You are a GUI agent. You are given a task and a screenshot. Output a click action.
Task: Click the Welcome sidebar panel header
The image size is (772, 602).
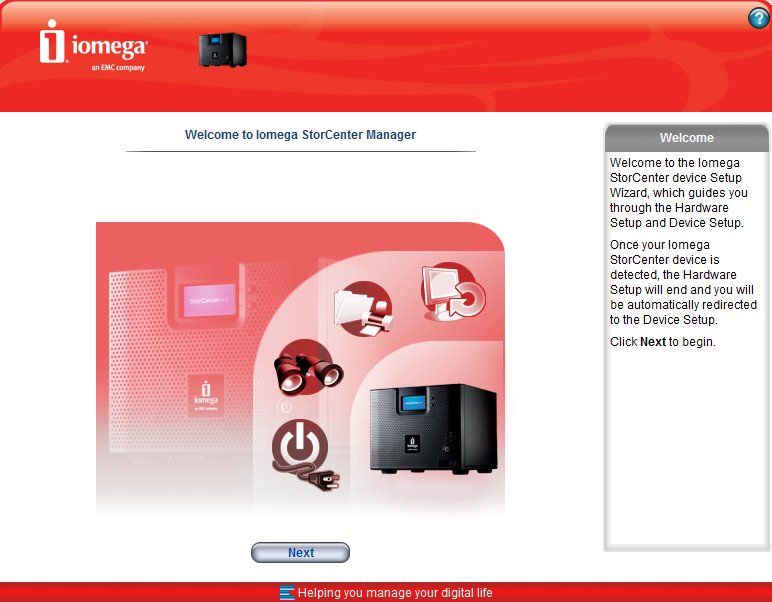point(686,138)
